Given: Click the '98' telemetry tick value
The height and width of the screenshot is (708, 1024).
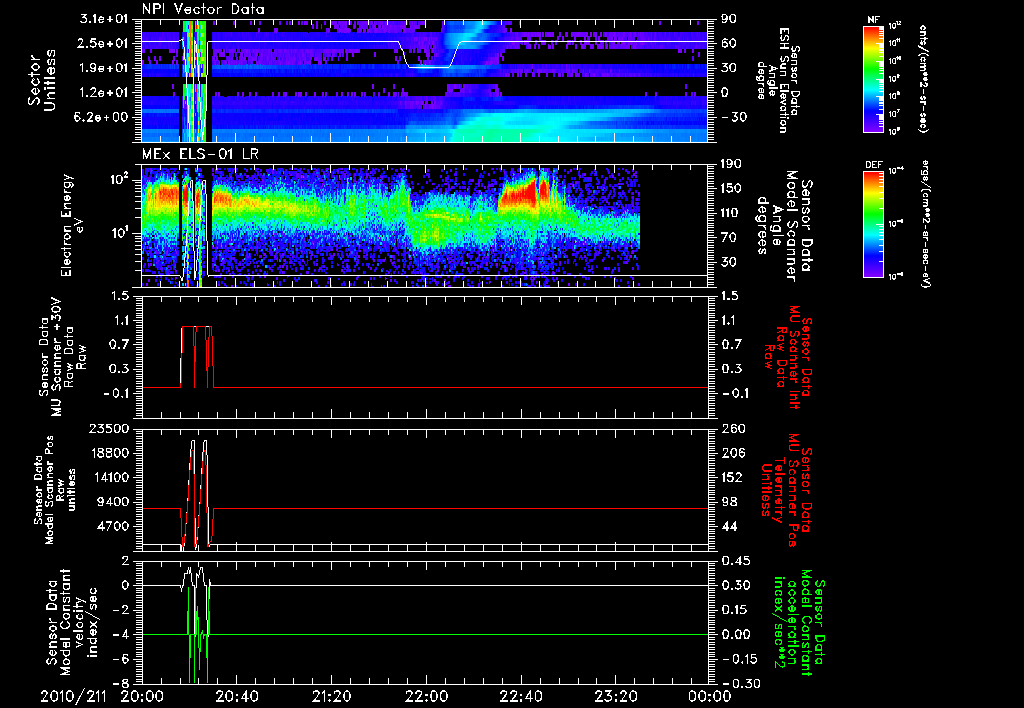Looking at the screenshot, I should tap(729, 502).
